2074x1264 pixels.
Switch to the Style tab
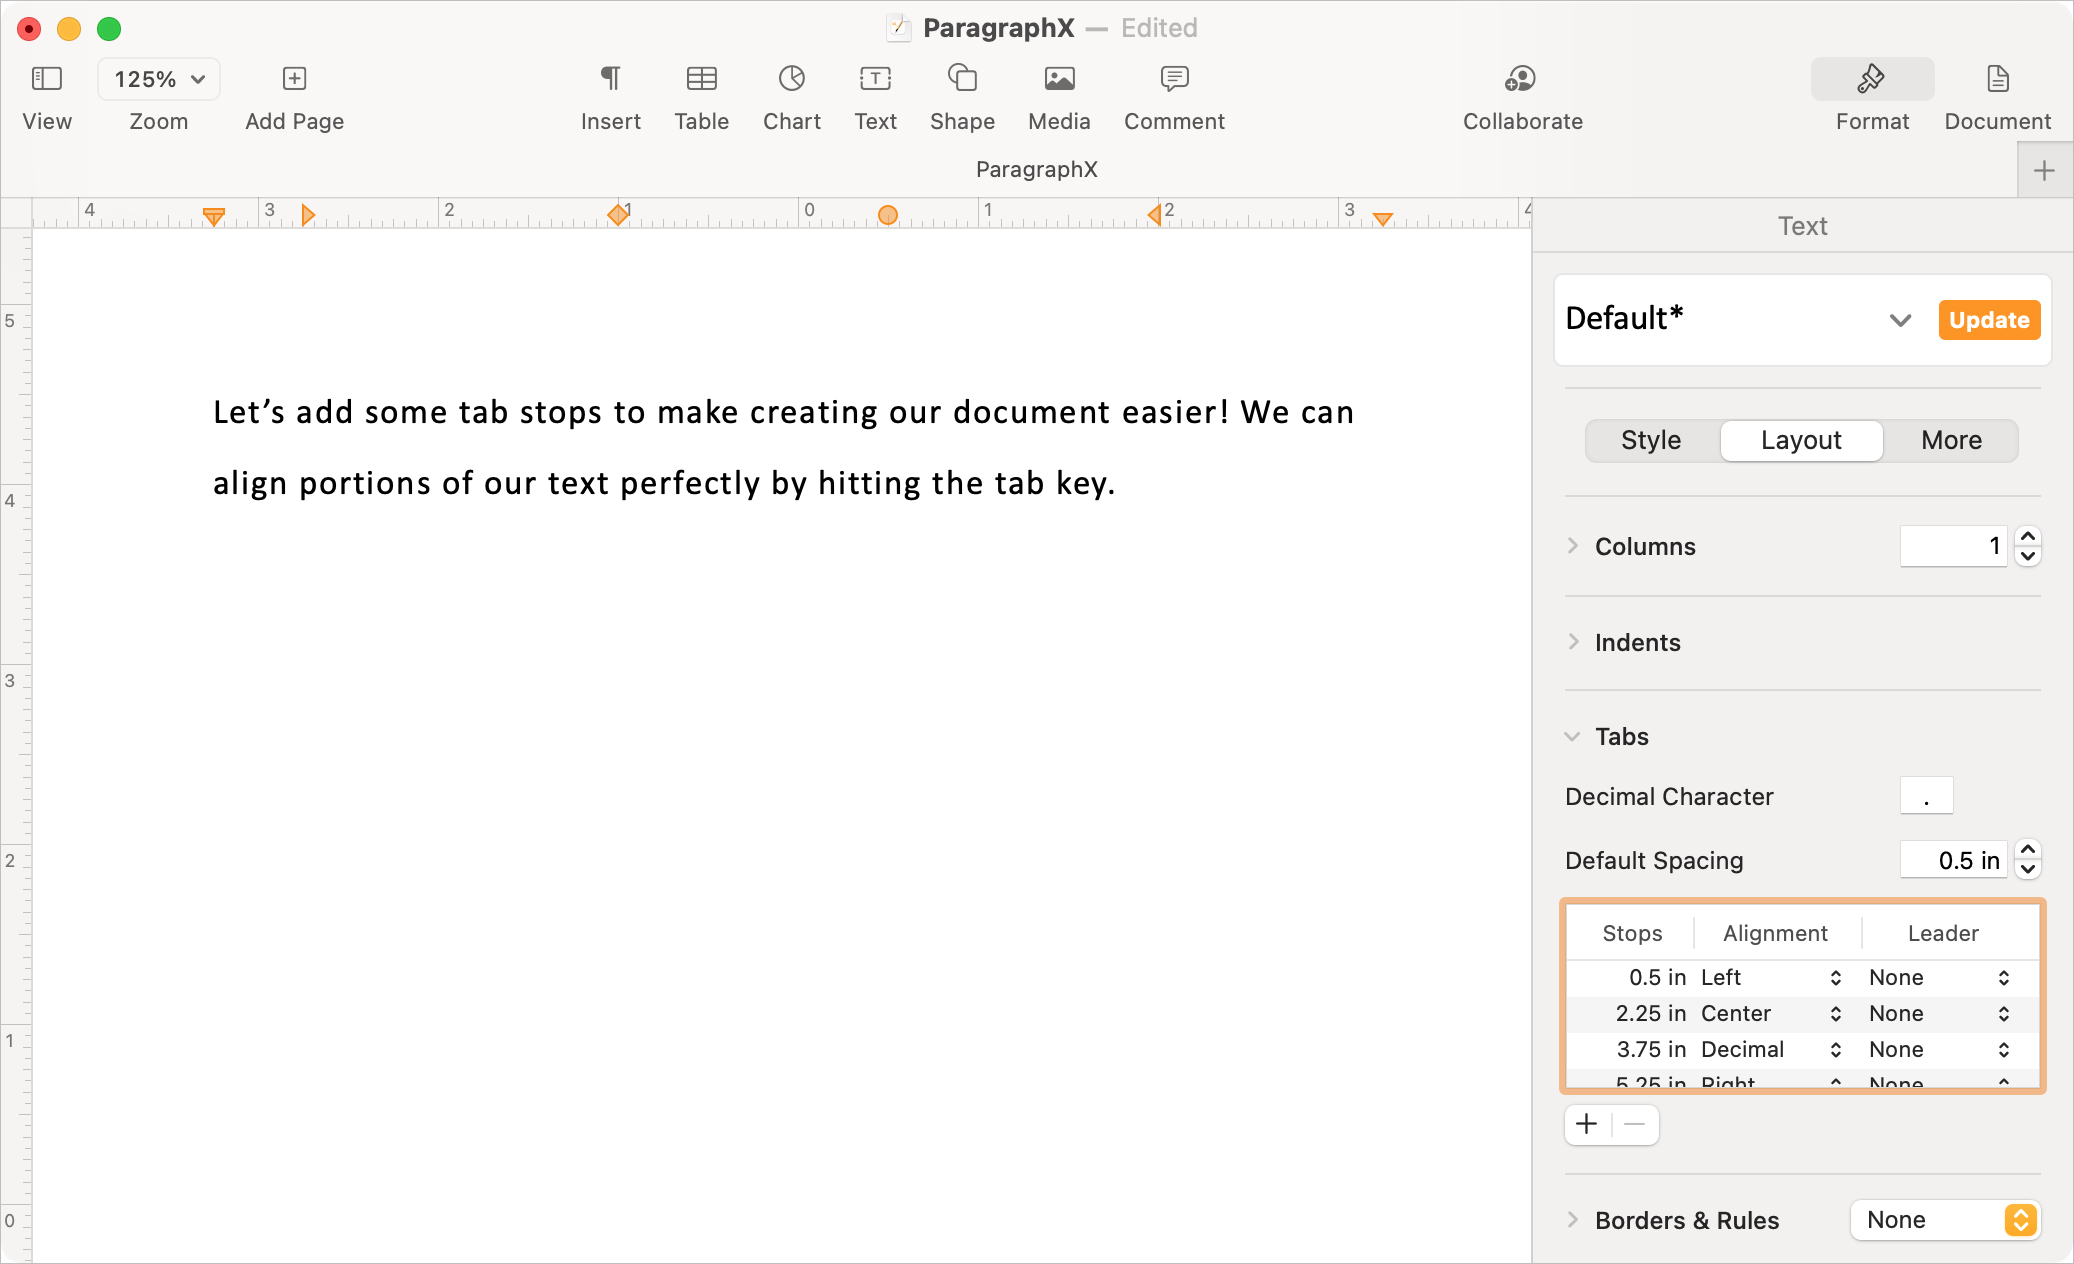(1651, 440)
